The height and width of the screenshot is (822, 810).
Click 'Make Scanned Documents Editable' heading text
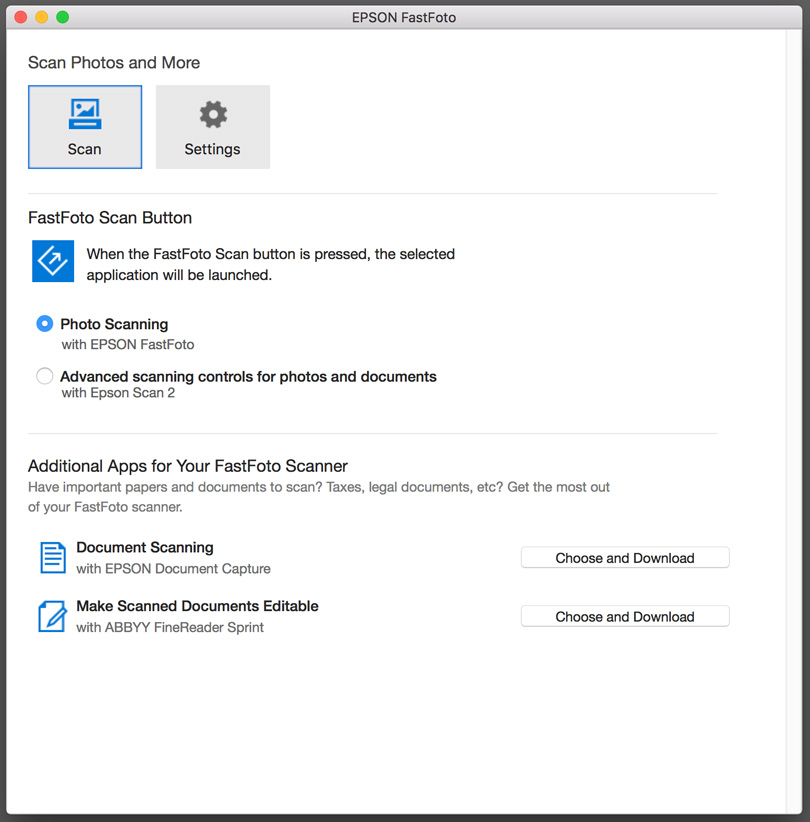197,606
